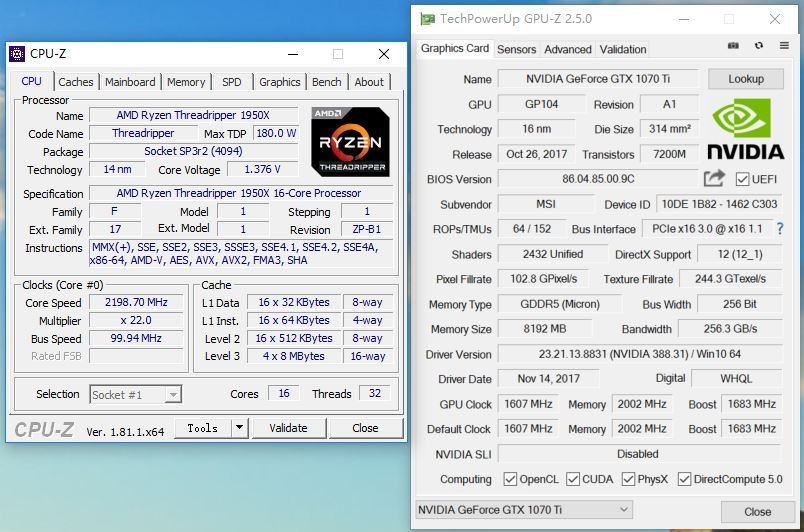Click CPU-Z app icon in title bar

click(17, 54)
